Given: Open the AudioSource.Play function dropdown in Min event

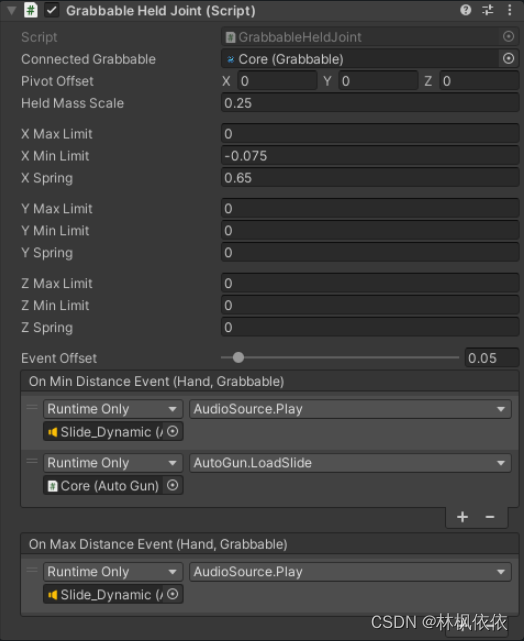Looking at the screenshot, I should [350, 409].
